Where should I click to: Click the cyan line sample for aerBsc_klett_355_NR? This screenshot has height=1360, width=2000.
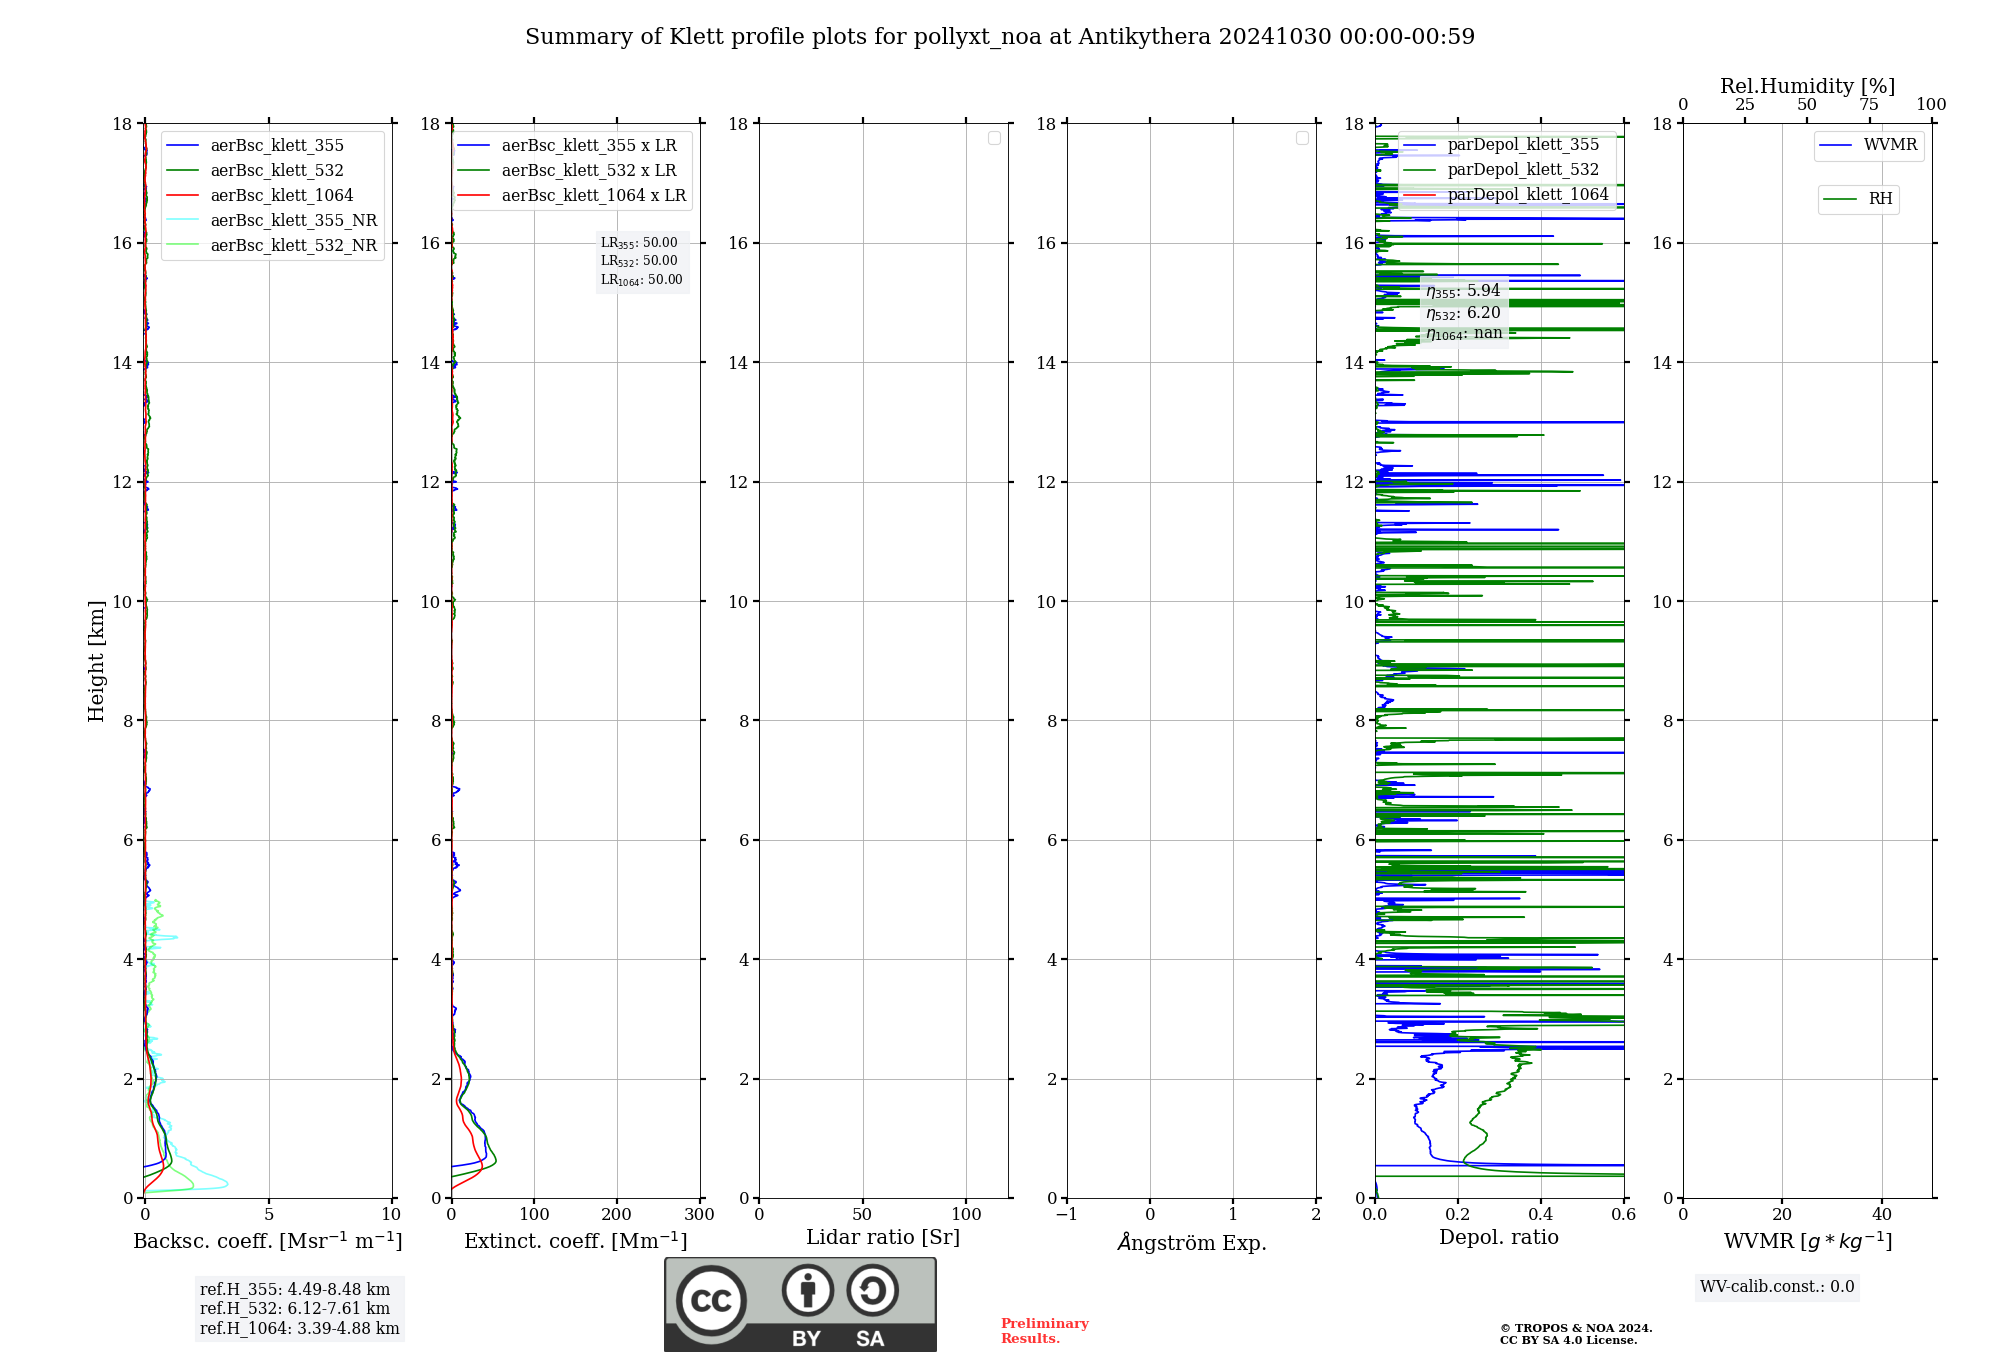tap(183, 221)
